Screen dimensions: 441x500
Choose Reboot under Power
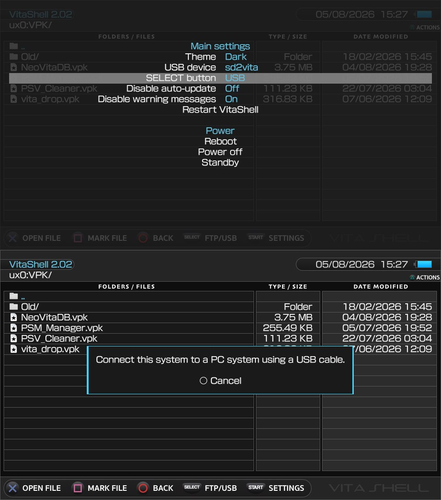pyautogui.click(x=220, y=141)
